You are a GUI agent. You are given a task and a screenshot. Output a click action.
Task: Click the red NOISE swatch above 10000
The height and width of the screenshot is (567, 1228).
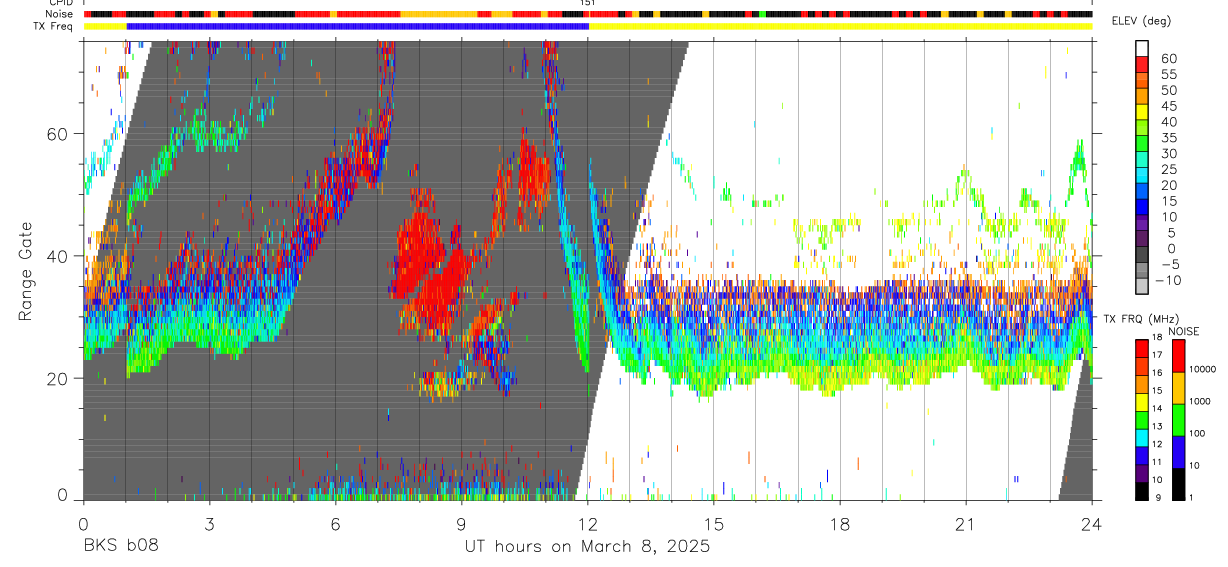[x=1178, y=355]
